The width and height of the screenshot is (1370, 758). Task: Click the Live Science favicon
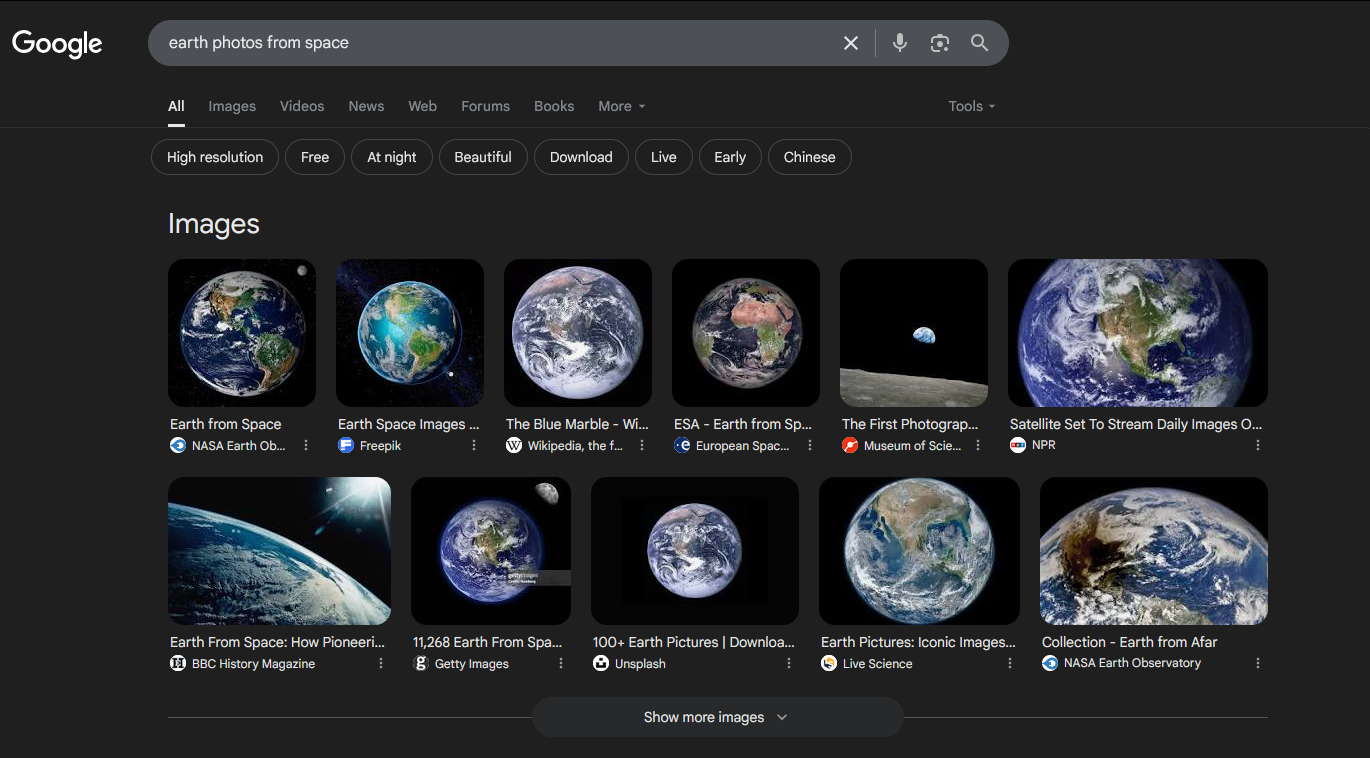click(829, 663)
